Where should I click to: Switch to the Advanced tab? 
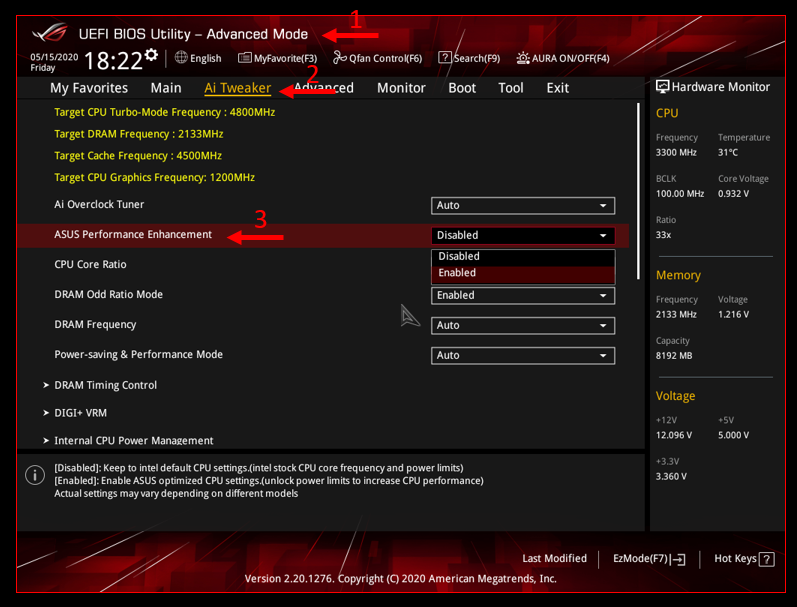pyautogui.click(x=324, y=88)
